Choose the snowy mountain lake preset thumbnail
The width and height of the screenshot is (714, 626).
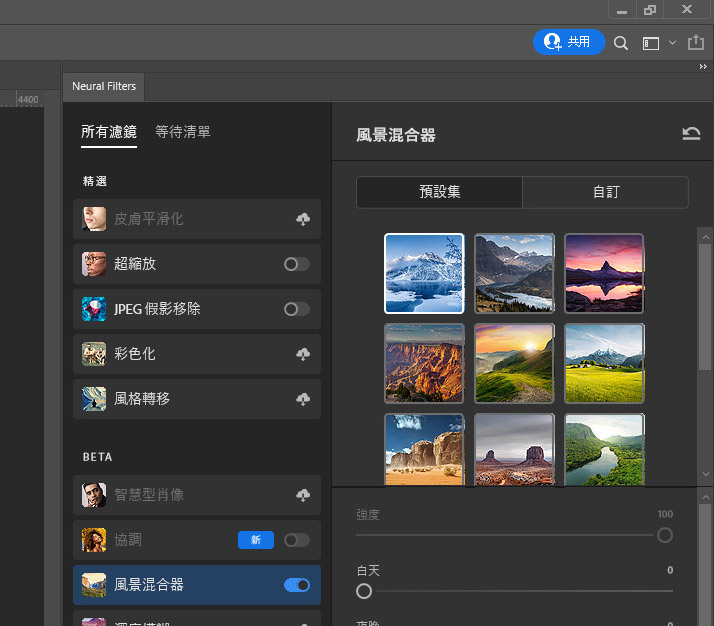[x=424, y=273]
